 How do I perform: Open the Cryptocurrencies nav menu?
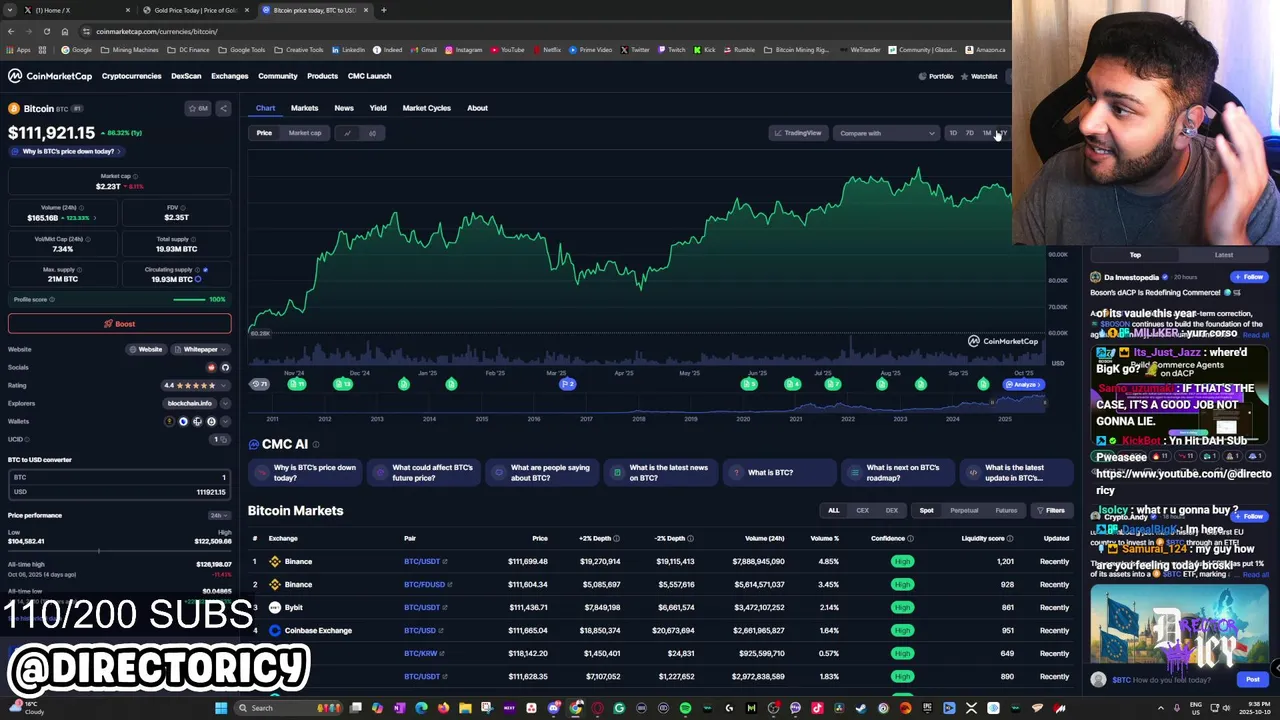pyautogui.click(x=131, y=76)
